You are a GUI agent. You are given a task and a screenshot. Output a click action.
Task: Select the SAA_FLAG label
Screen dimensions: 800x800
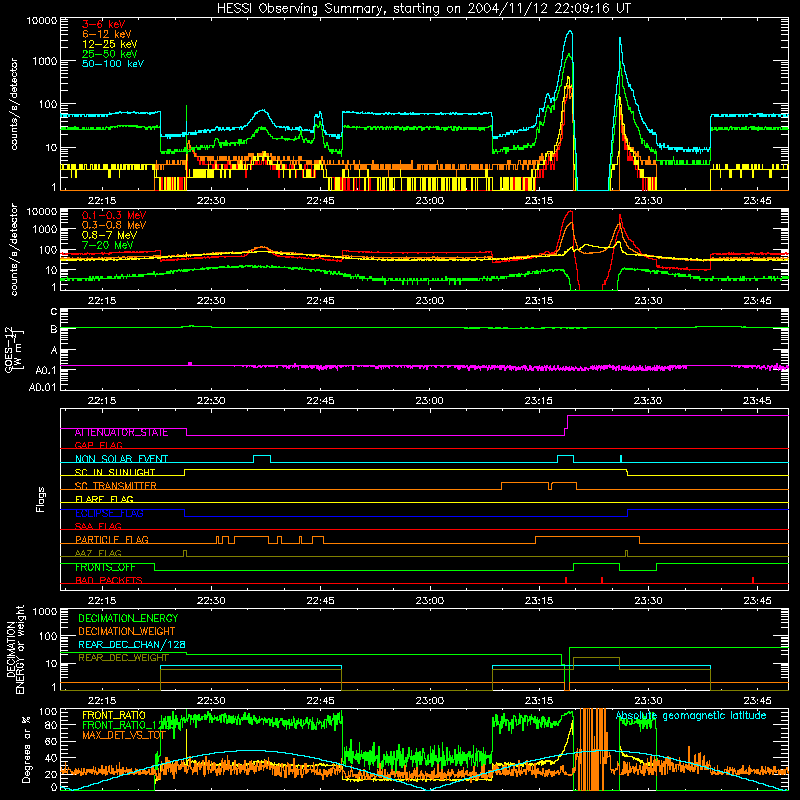point(98,526)
